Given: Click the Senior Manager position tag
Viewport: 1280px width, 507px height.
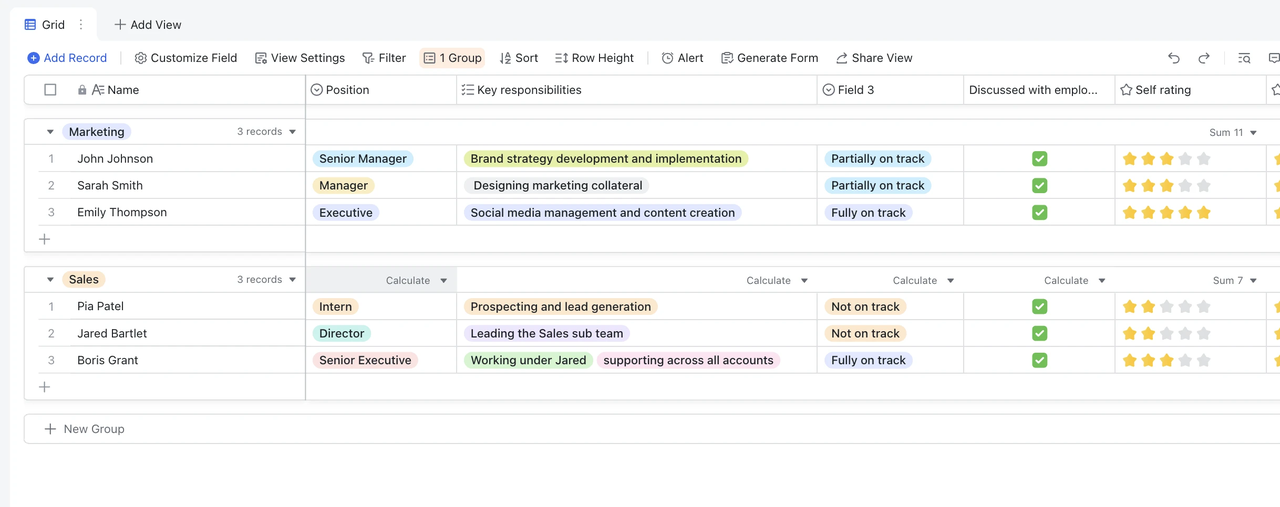Looking at the screenshot, I should [363, 159].
